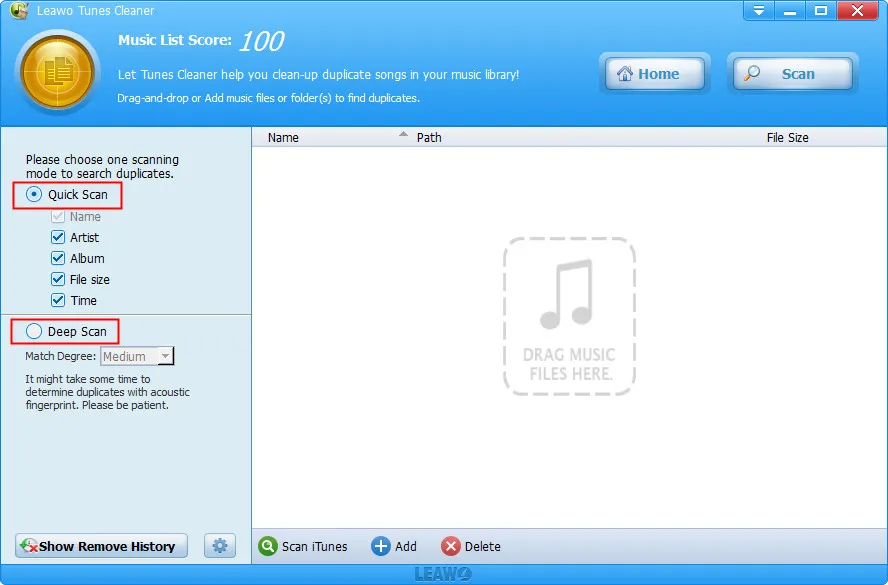The width and height of the screenshot is (888, 585).
Task: Click the acoustic fingerprint patience note
Action: click(107, 392)
